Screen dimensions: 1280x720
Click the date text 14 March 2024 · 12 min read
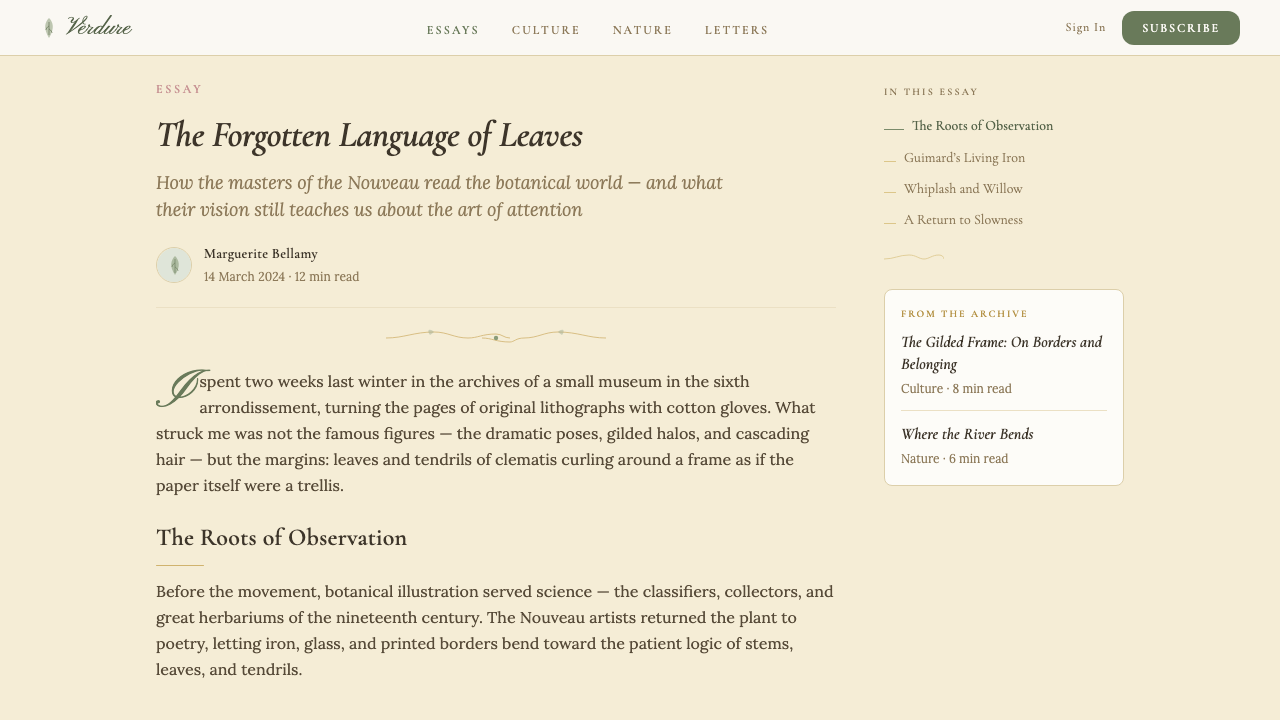[281, 277]
